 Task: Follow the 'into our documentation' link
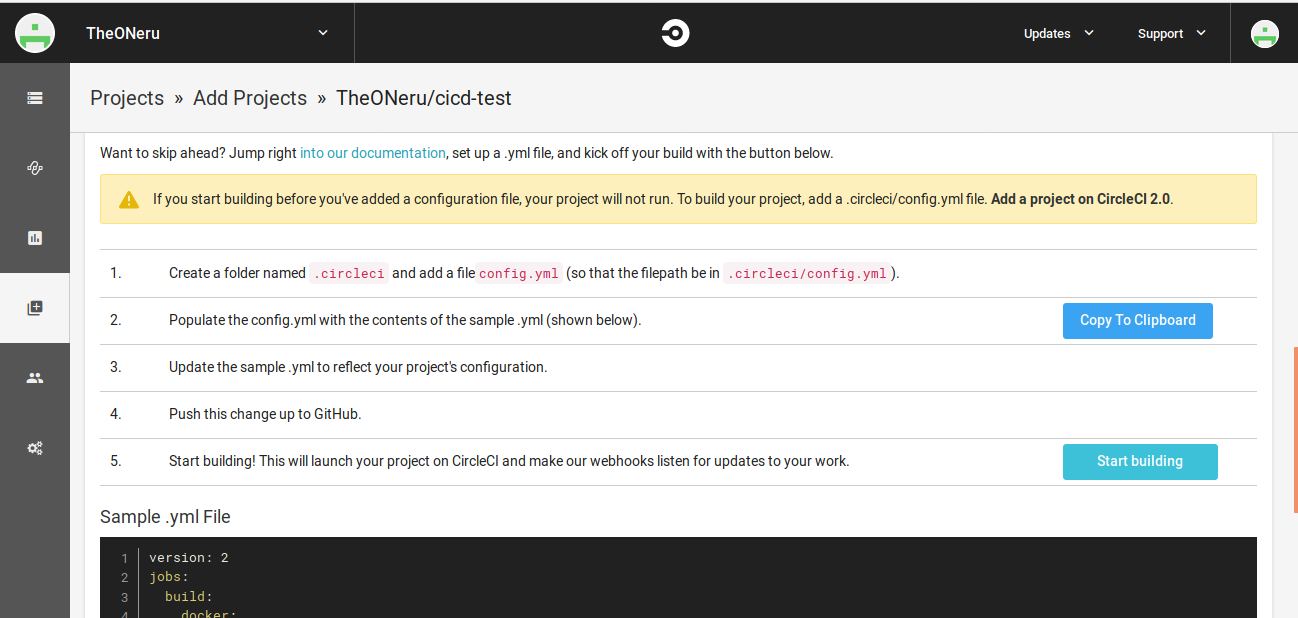[x=372, y=153]
